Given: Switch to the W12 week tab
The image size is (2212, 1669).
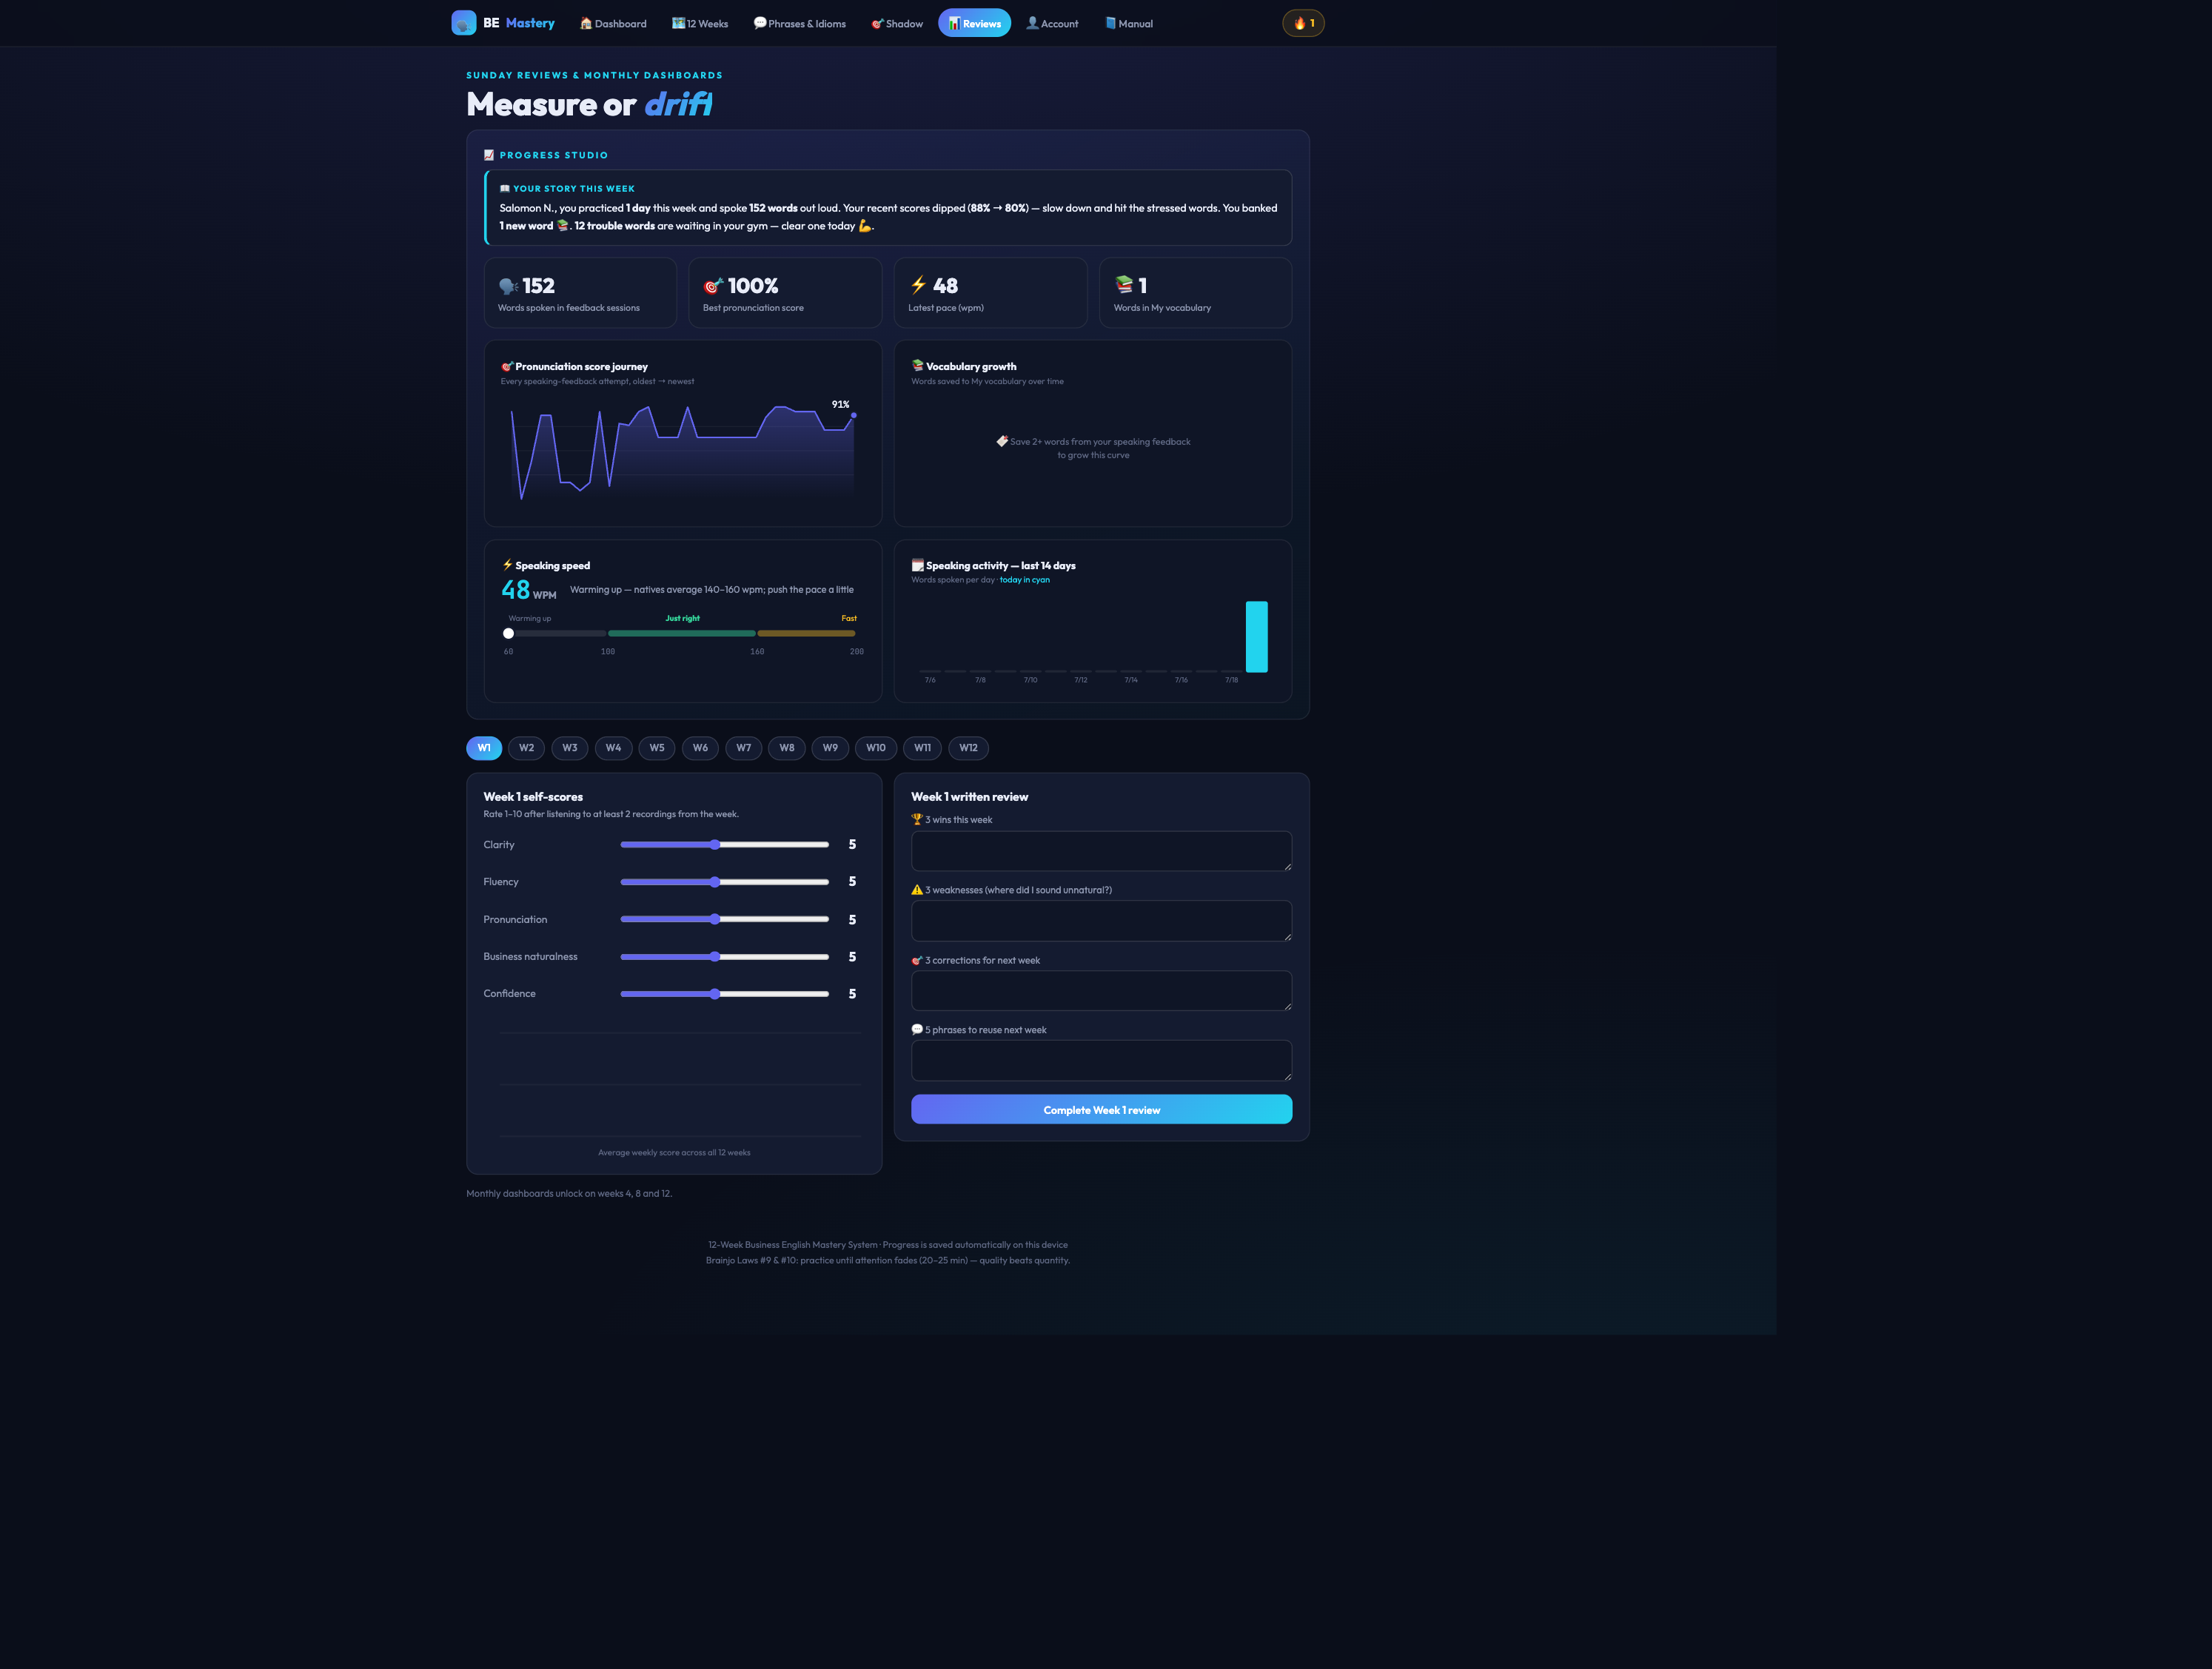Looking at the screenshot, I should [969, 748].
